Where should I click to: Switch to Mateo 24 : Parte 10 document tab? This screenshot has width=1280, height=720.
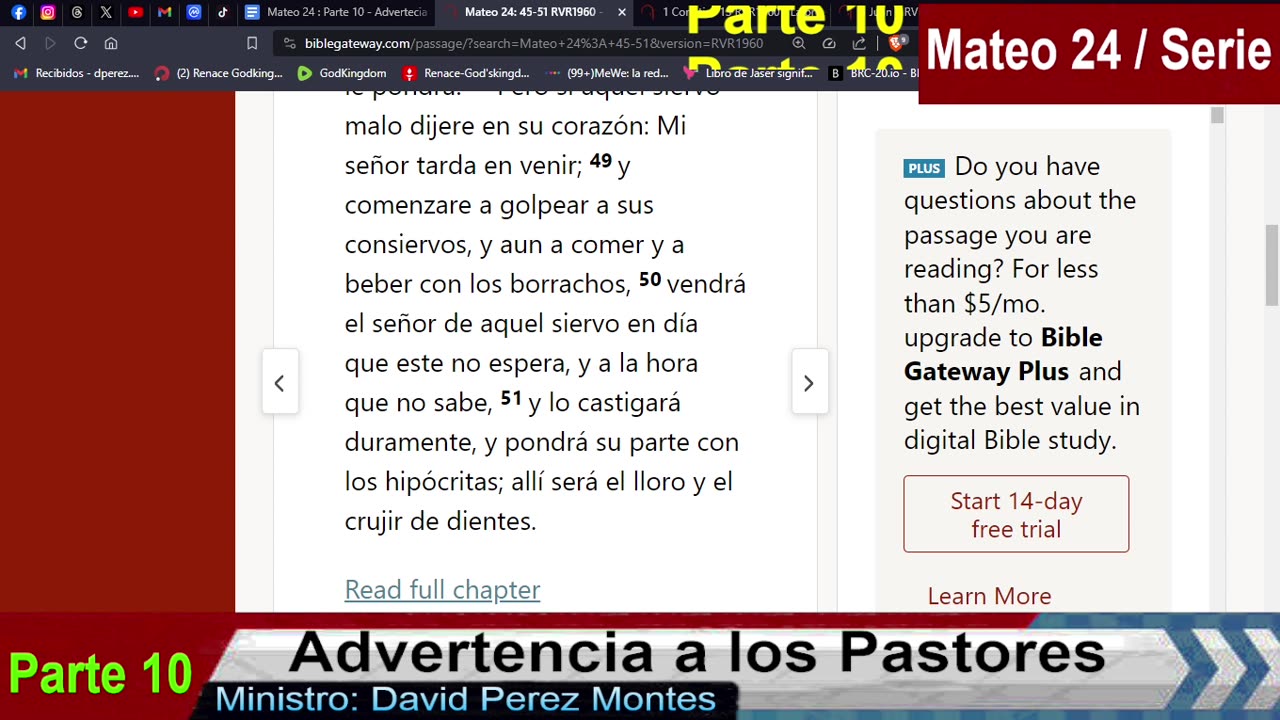point(336,13)
